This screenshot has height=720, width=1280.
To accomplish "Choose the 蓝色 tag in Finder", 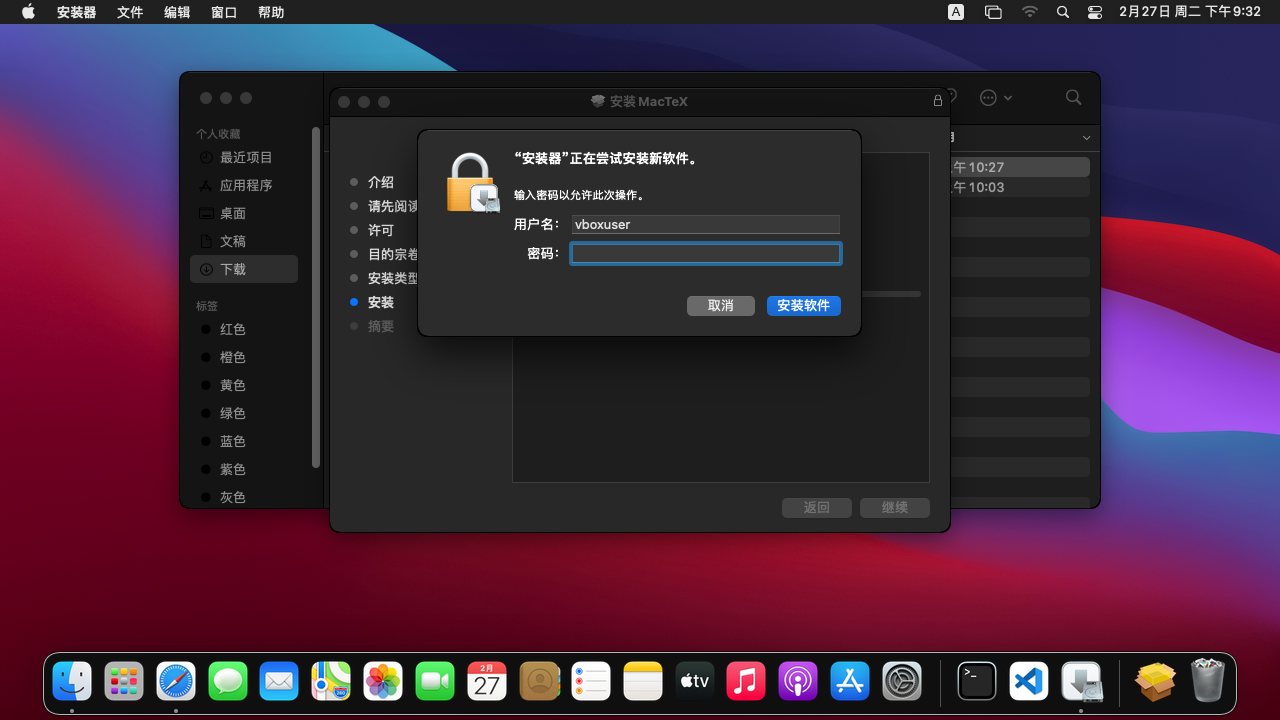I will 244,441.
